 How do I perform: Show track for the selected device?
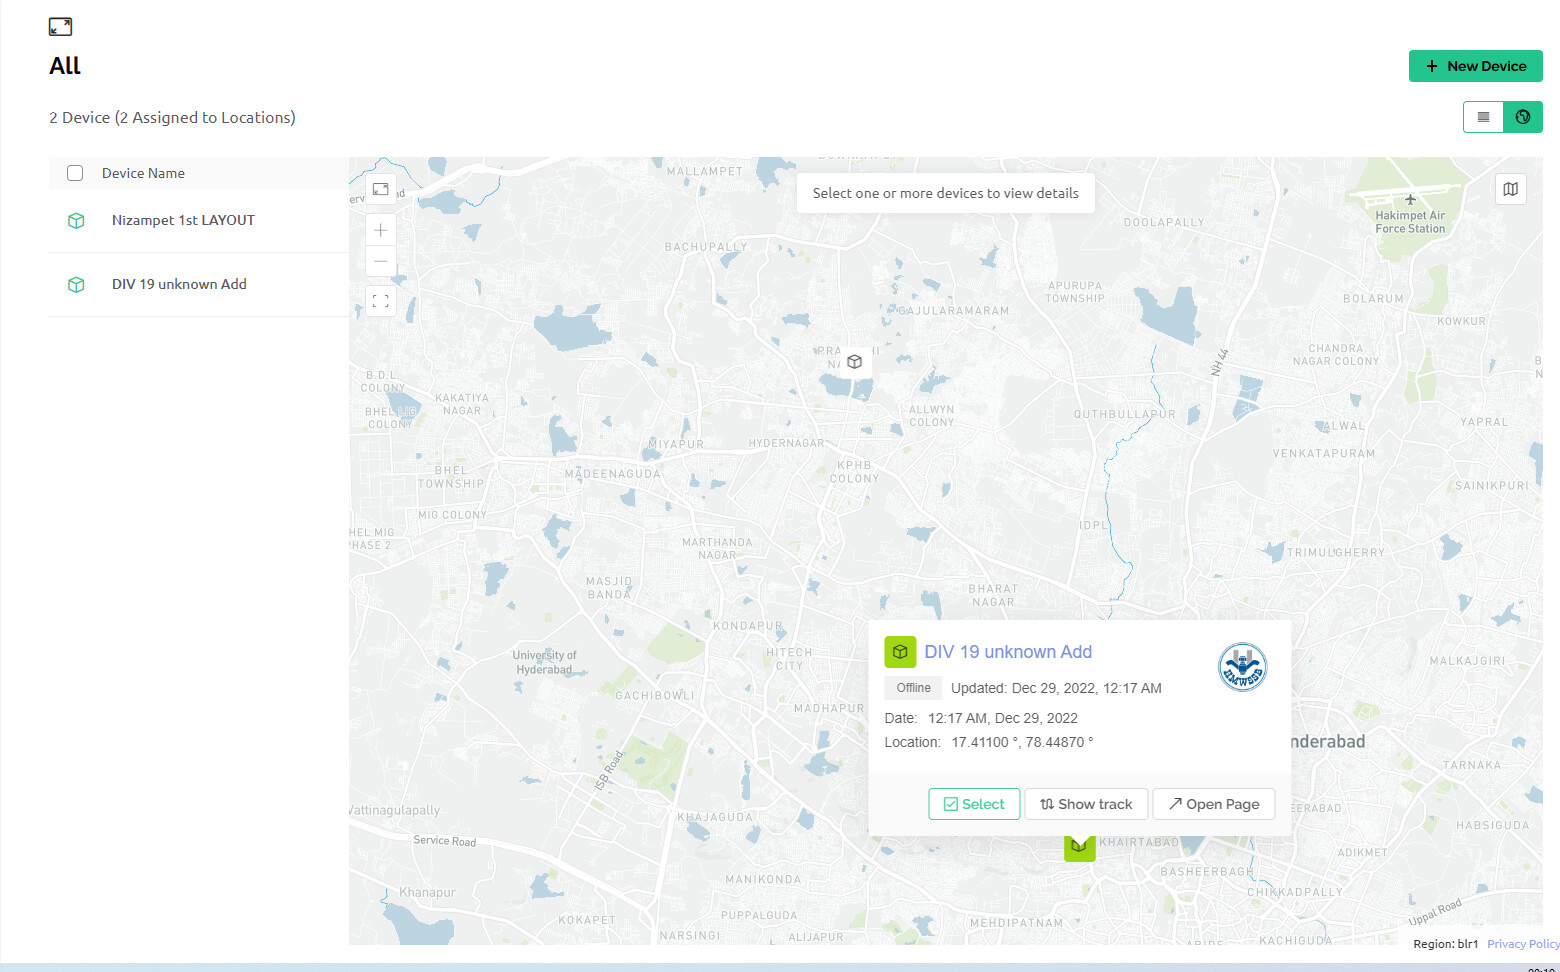pos(1086,803)
